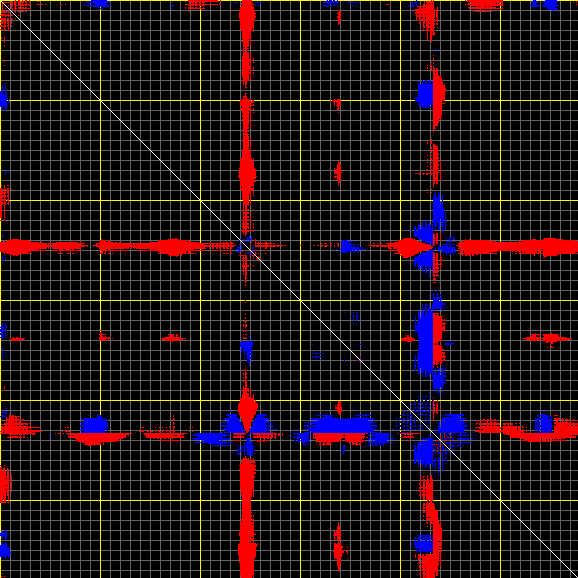This screenshot has width=578, height=578.
Task: Select the blue square left of the tall red half-dome
Action: coord(425,95)
